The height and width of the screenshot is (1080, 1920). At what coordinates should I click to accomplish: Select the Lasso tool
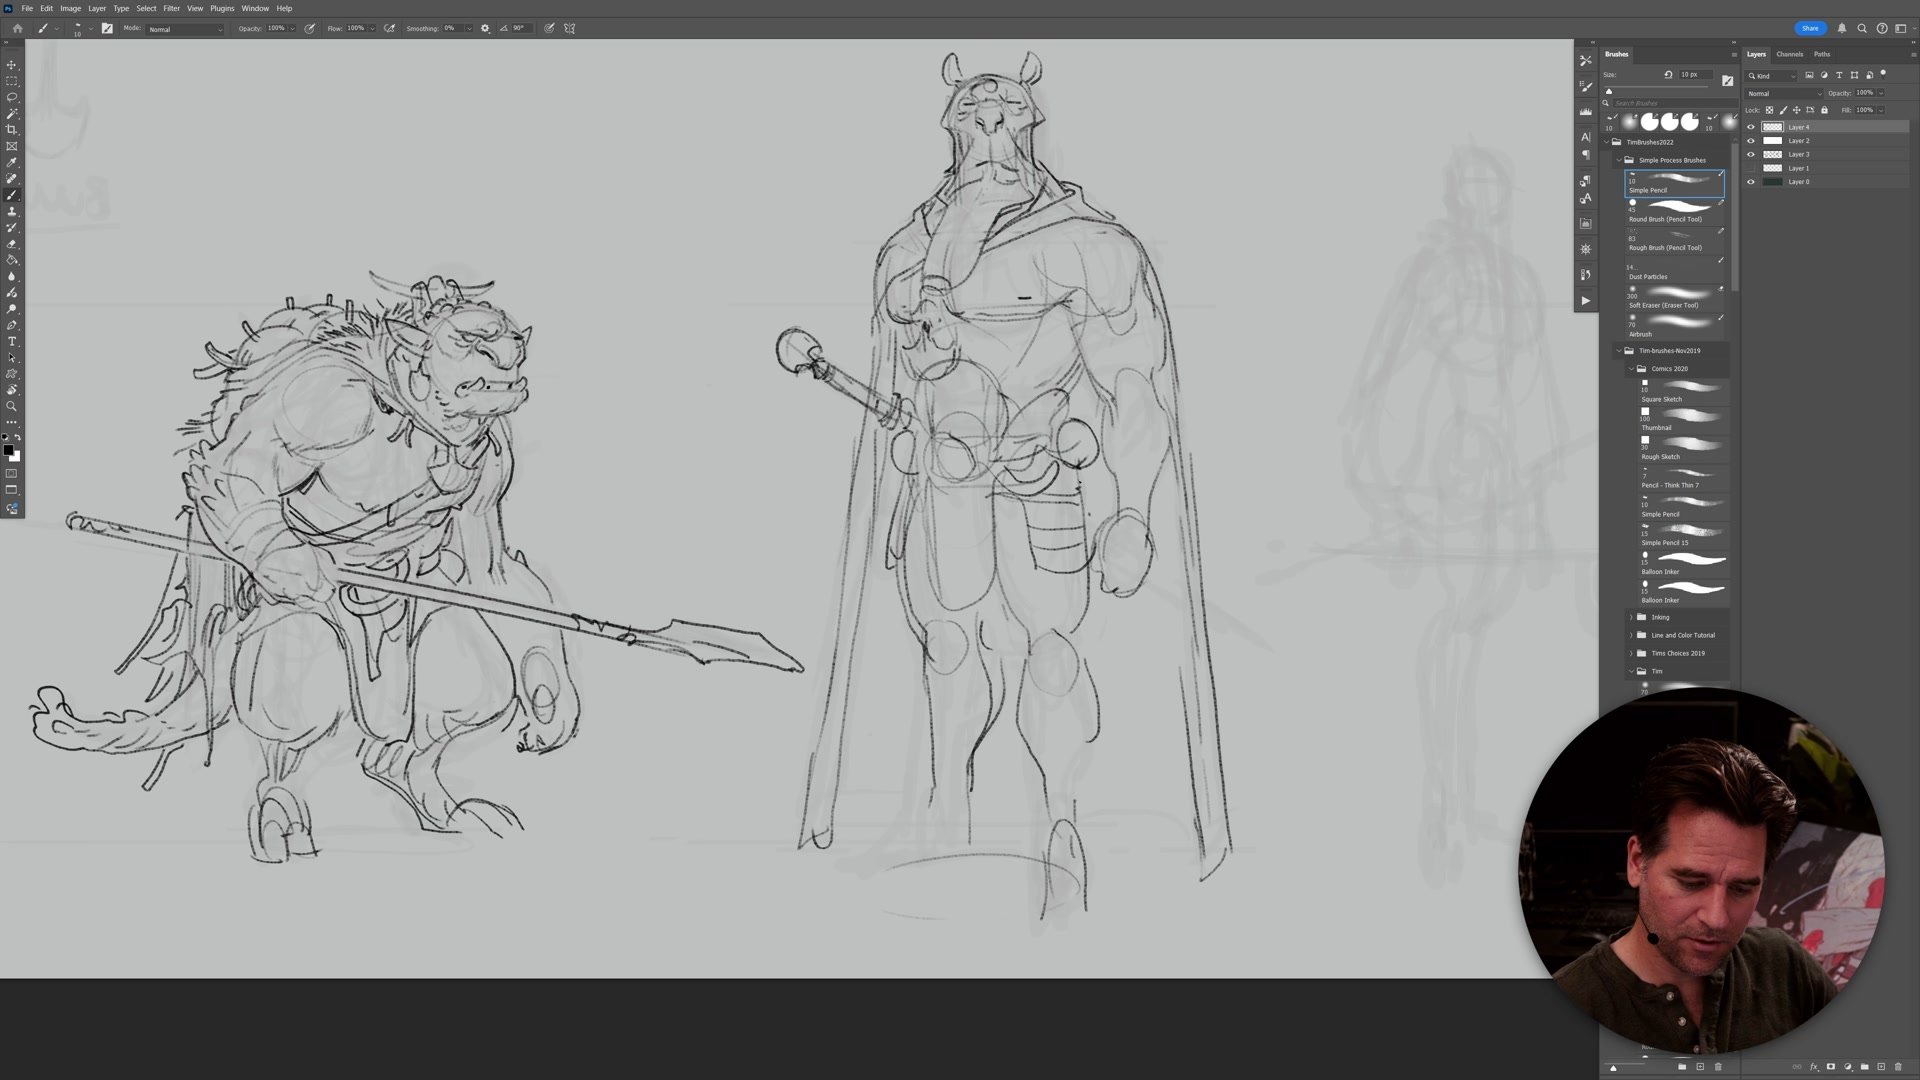point(12,97)
